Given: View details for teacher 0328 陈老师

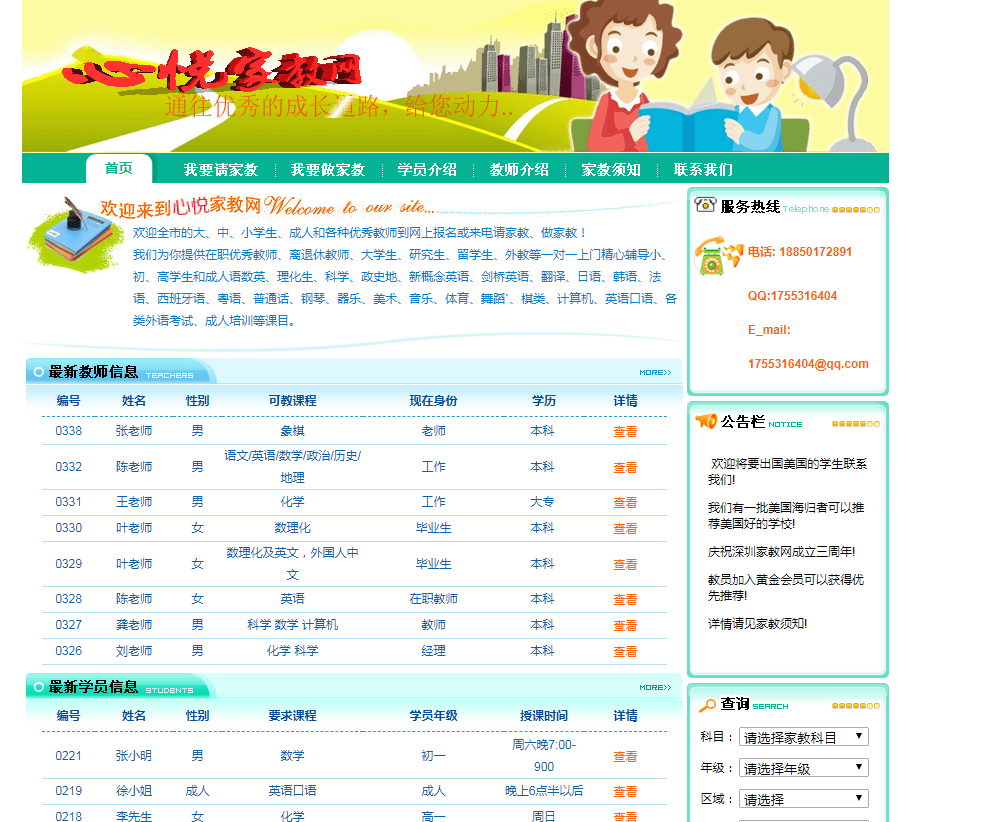Looking at the screenshot, I should (x=625, y=600).
